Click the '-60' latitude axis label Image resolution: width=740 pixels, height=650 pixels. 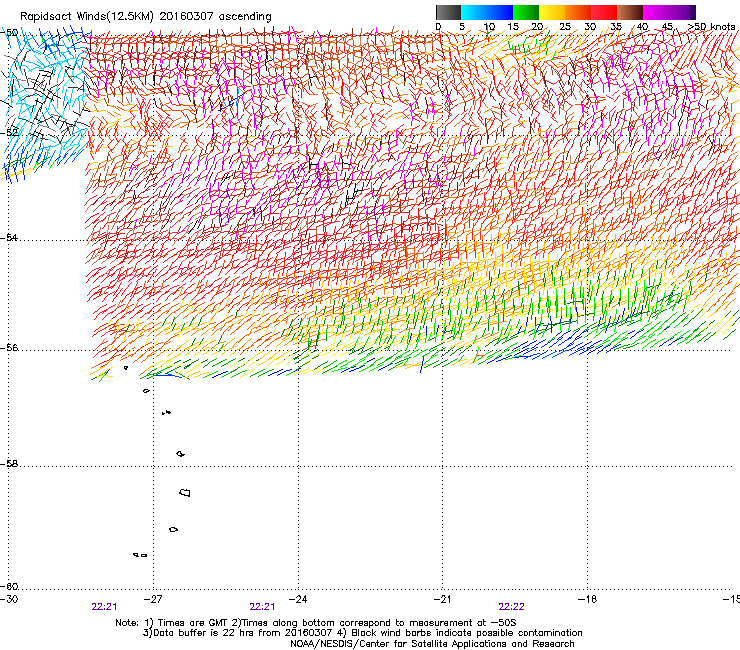[10, 587]
